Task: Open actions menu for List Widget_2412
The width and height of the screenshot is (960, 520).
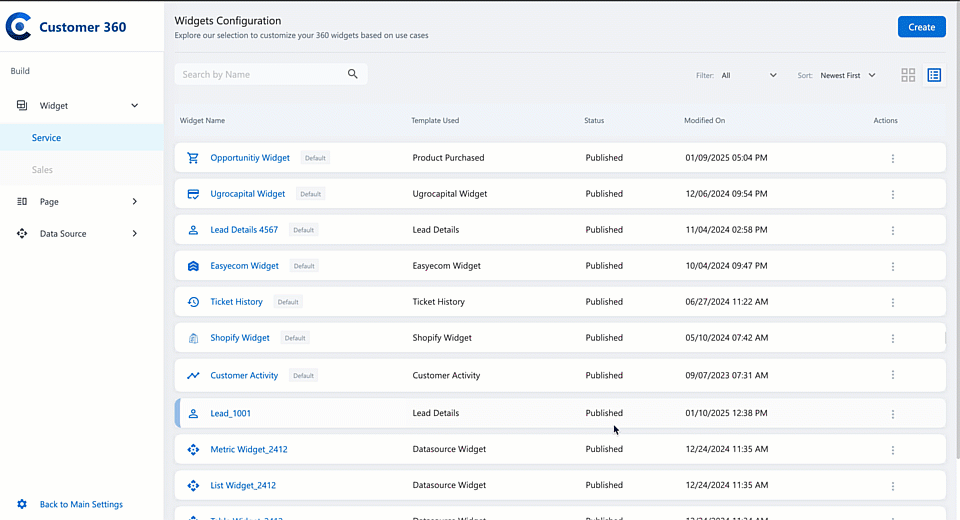Action: pyautogui.click(x=893, y=486)
